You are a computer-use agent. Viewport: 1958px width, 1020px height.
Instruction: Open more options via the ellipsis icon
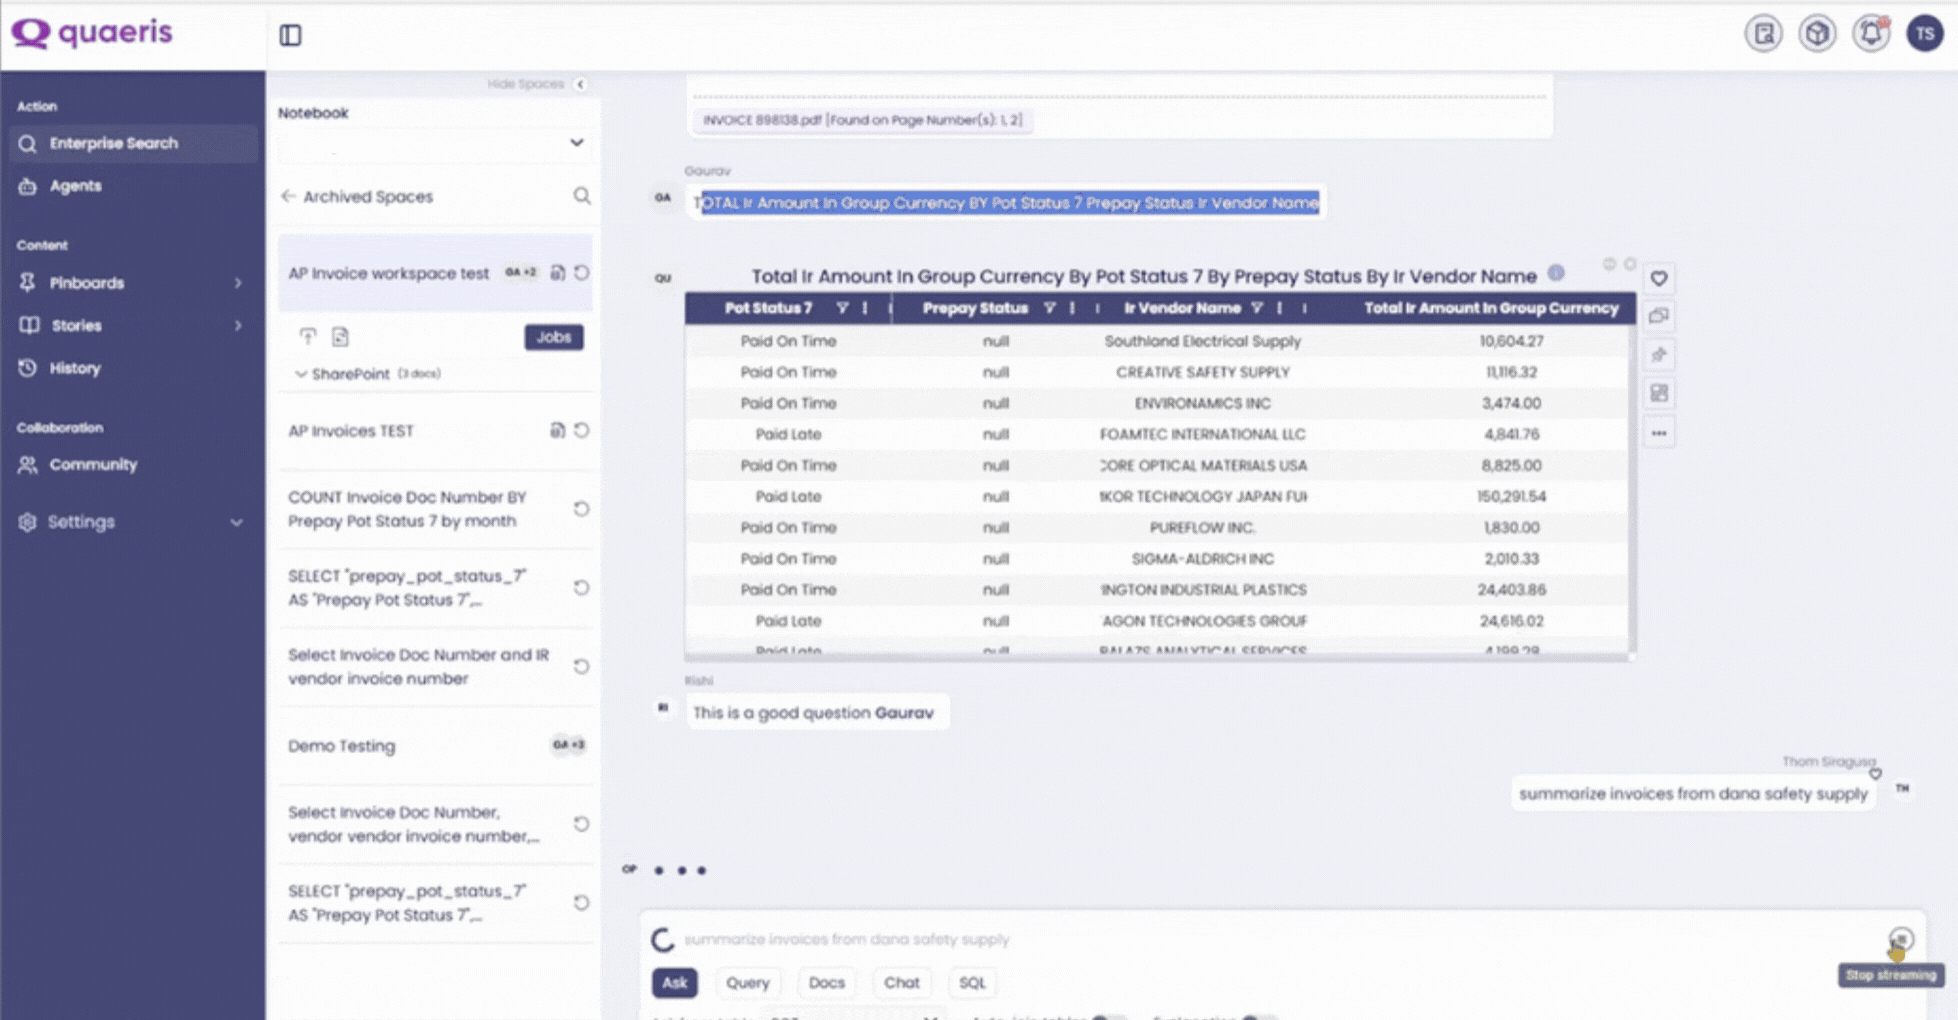tap(1659, 432)
